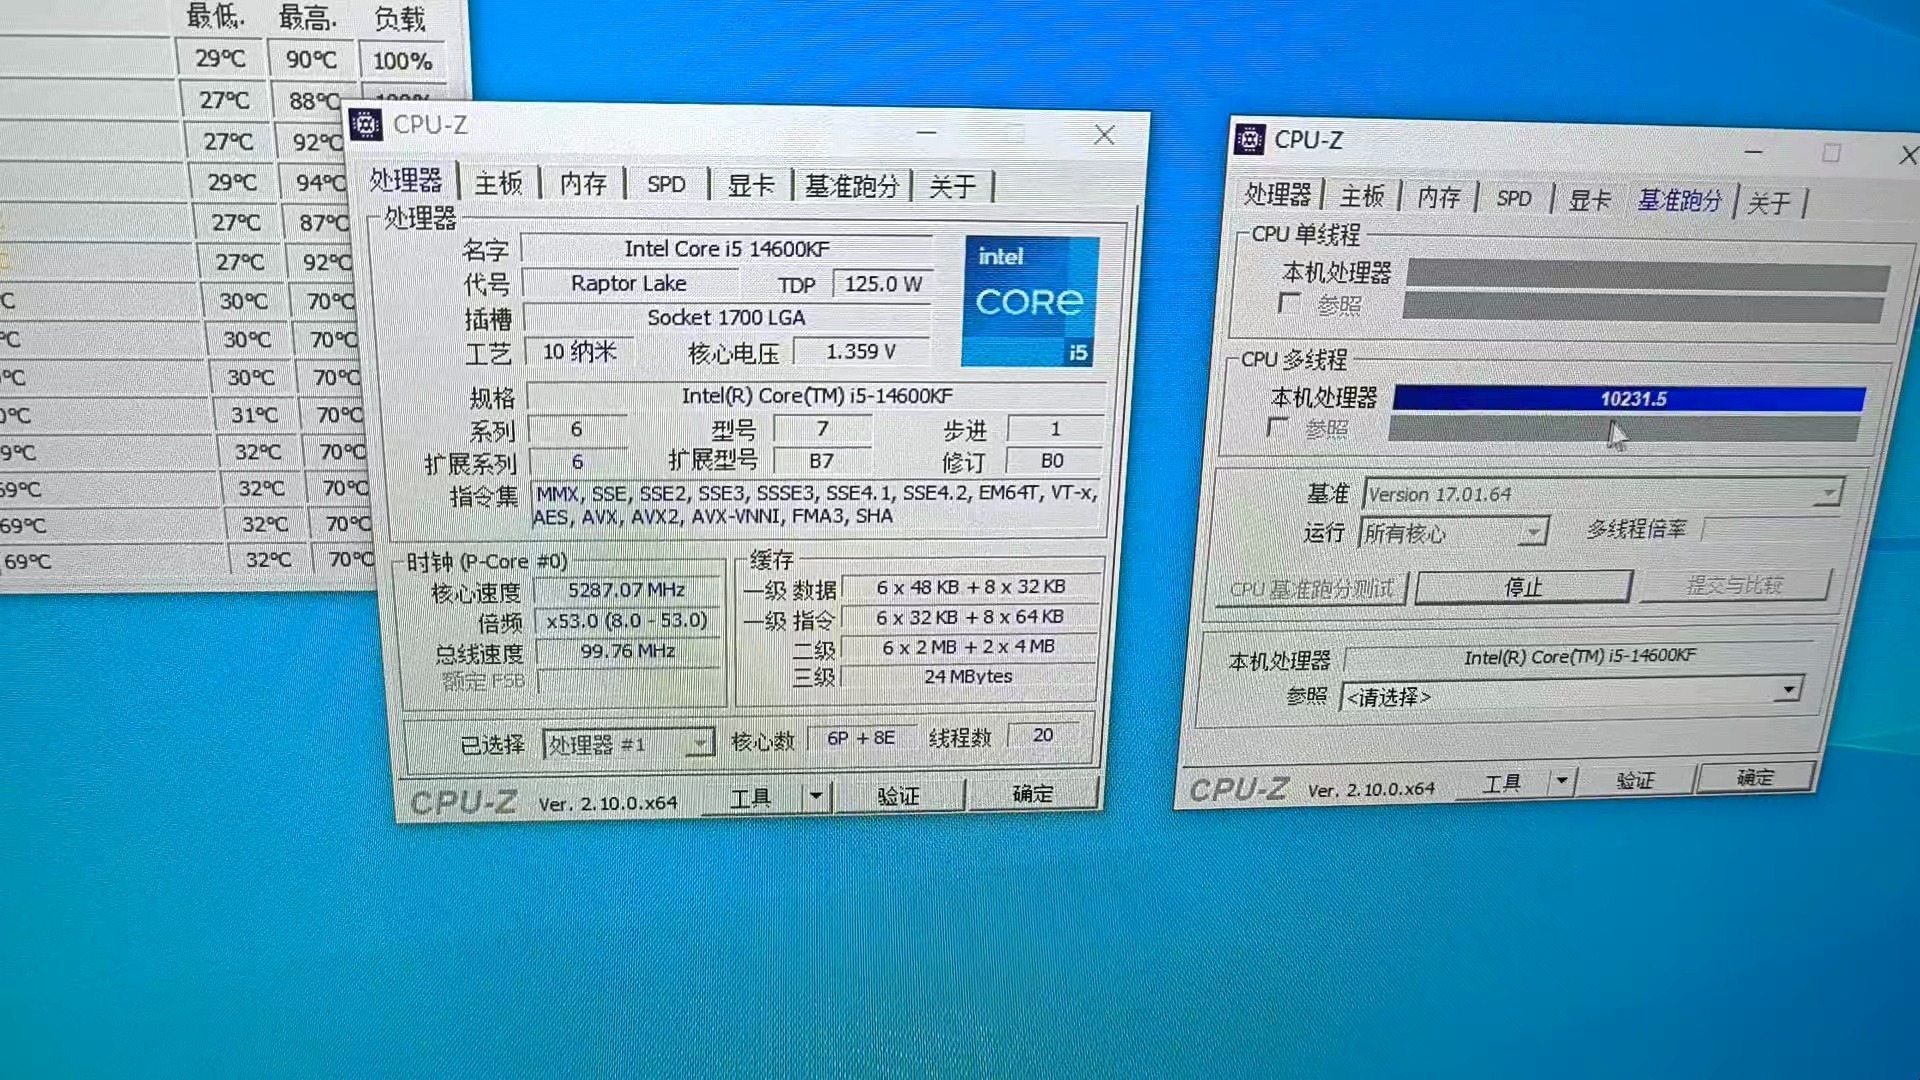Switch to the SPD tab in the left window

click(x=666, y=184)
